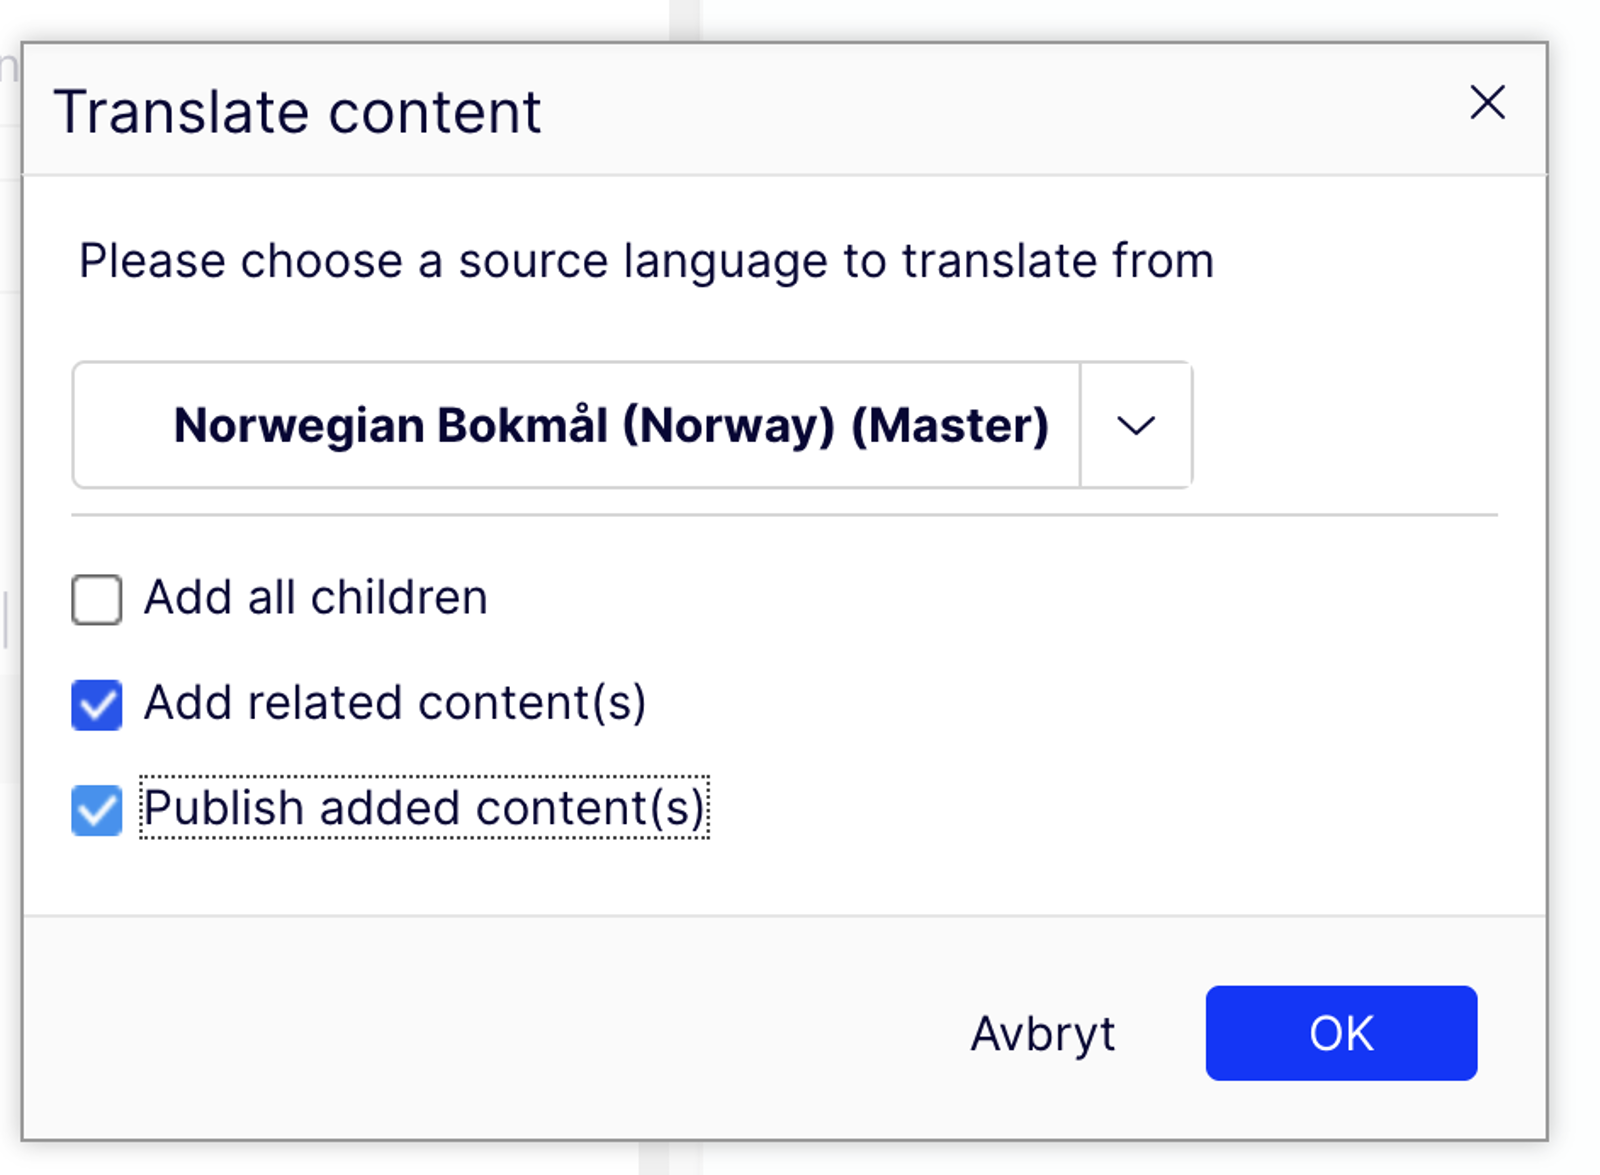Viewport: 1600px width, 1175px height.
Task: Click the Norwegian Bokmål (Norway) (Master) selection
Action: 610,426
